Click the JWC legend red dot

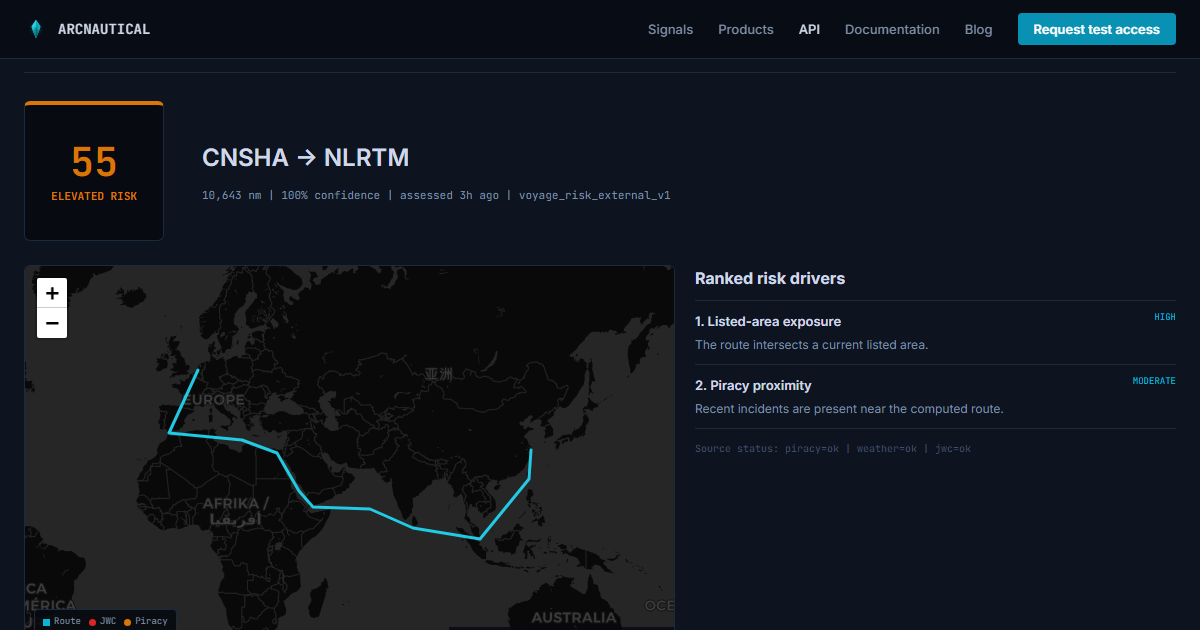pos(92,622)
